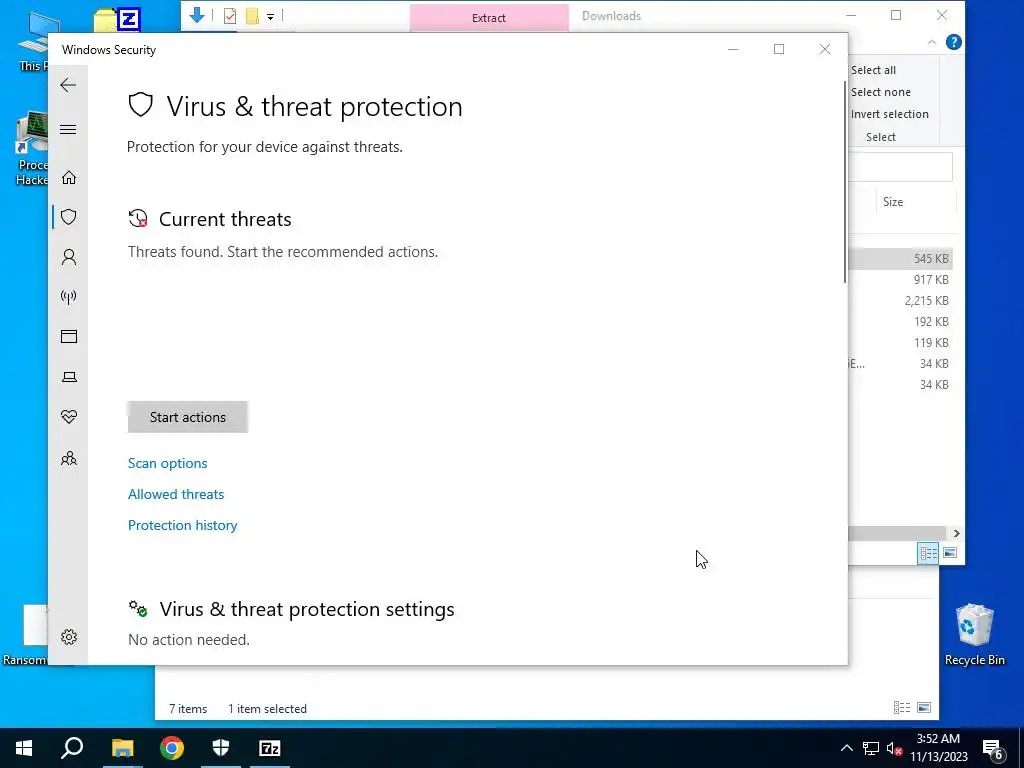Open quick access toolbar dropdown arrow

tap(270, 16)
